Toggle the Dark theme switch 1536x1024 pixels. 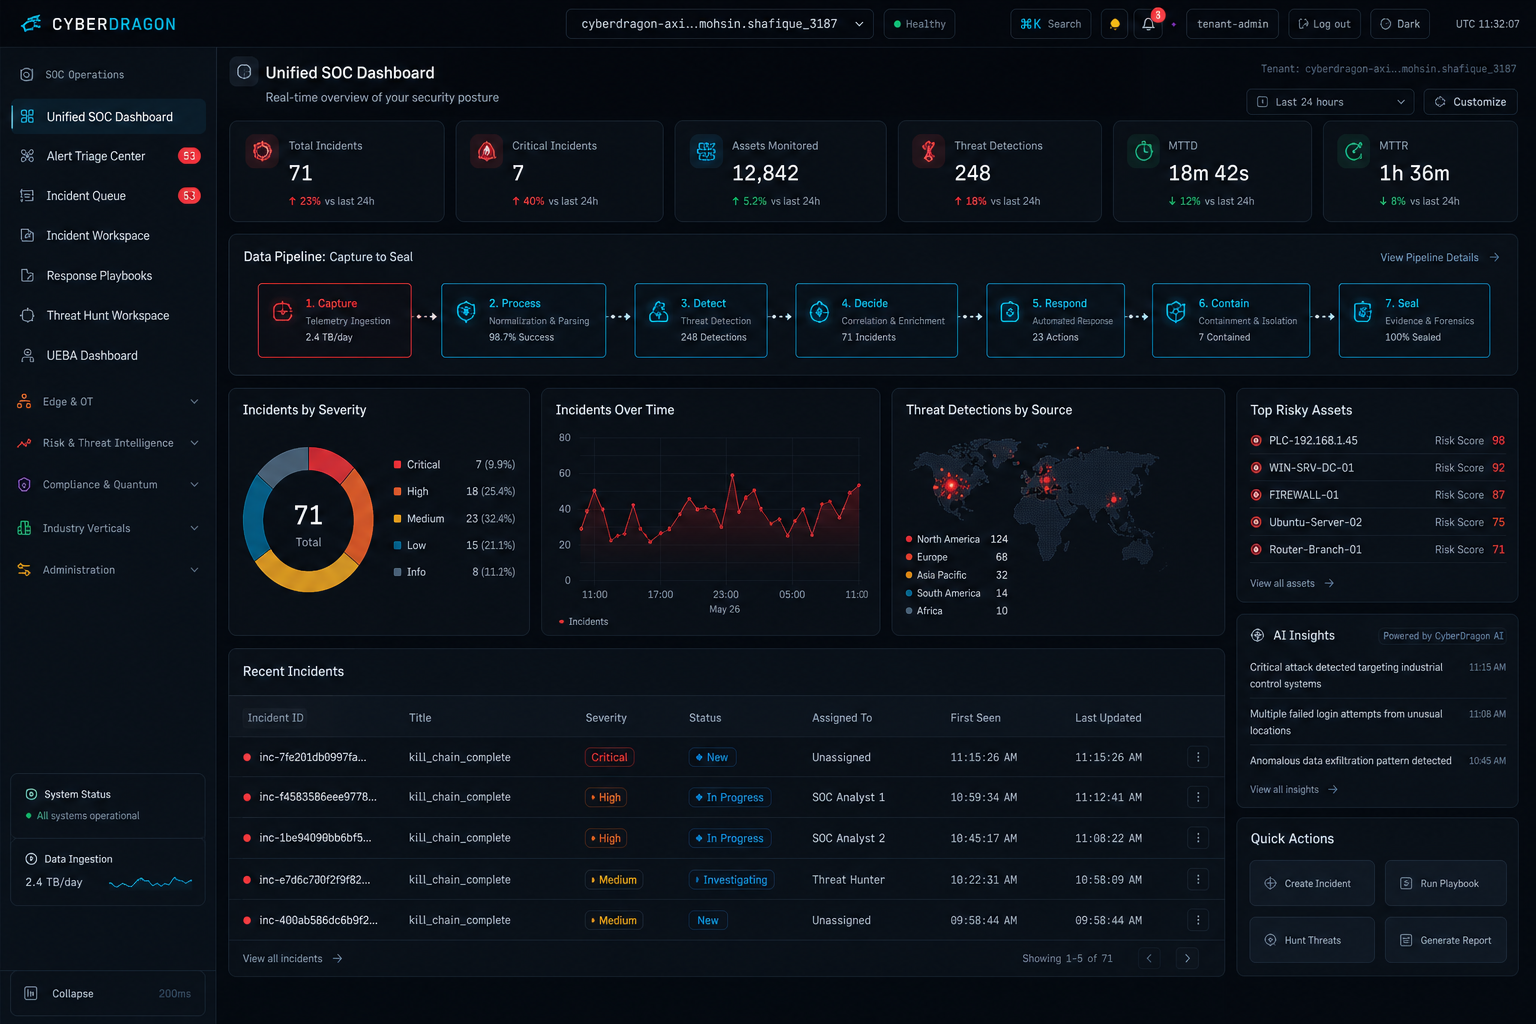point(1400,24)
